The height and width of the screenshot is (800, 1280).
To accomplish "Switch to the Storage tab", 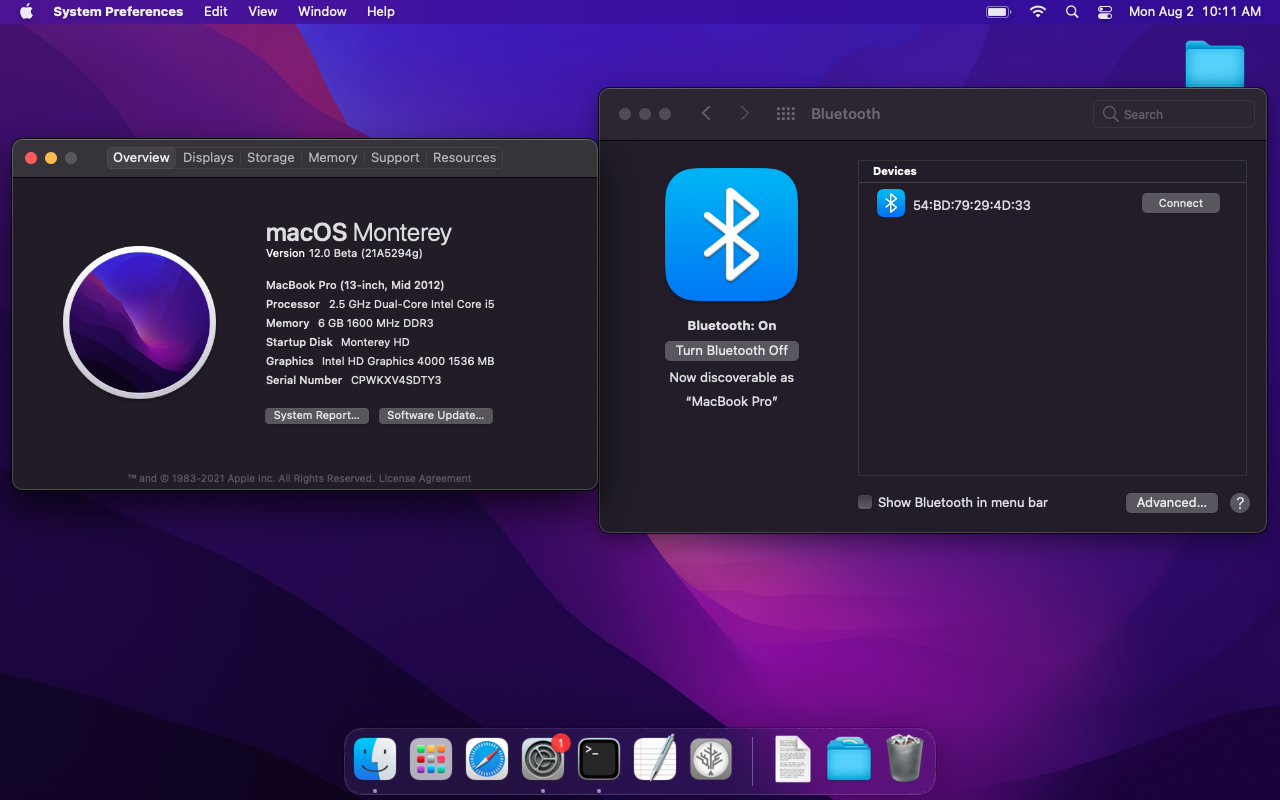I will [x=271, y=158].
